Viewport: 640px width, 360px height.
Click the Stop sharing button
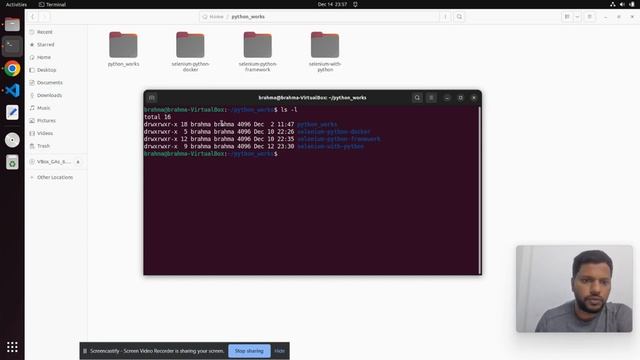tap(249, 351)
